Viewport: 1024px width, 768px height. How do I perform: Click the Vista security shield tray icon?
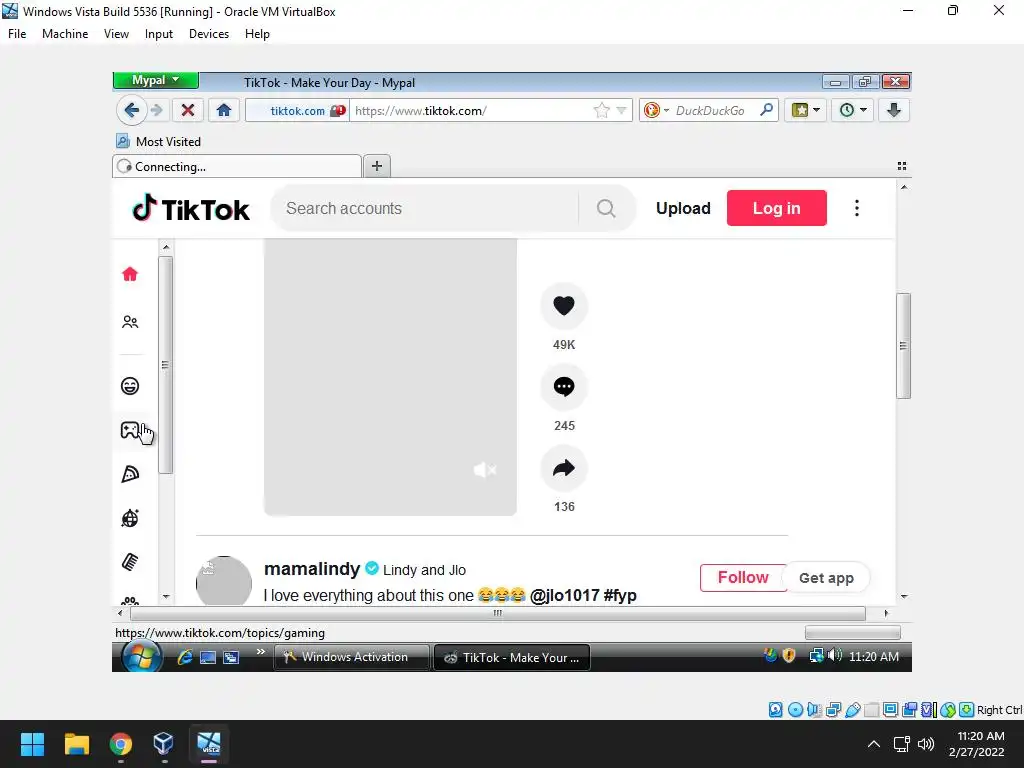[789, 655]
